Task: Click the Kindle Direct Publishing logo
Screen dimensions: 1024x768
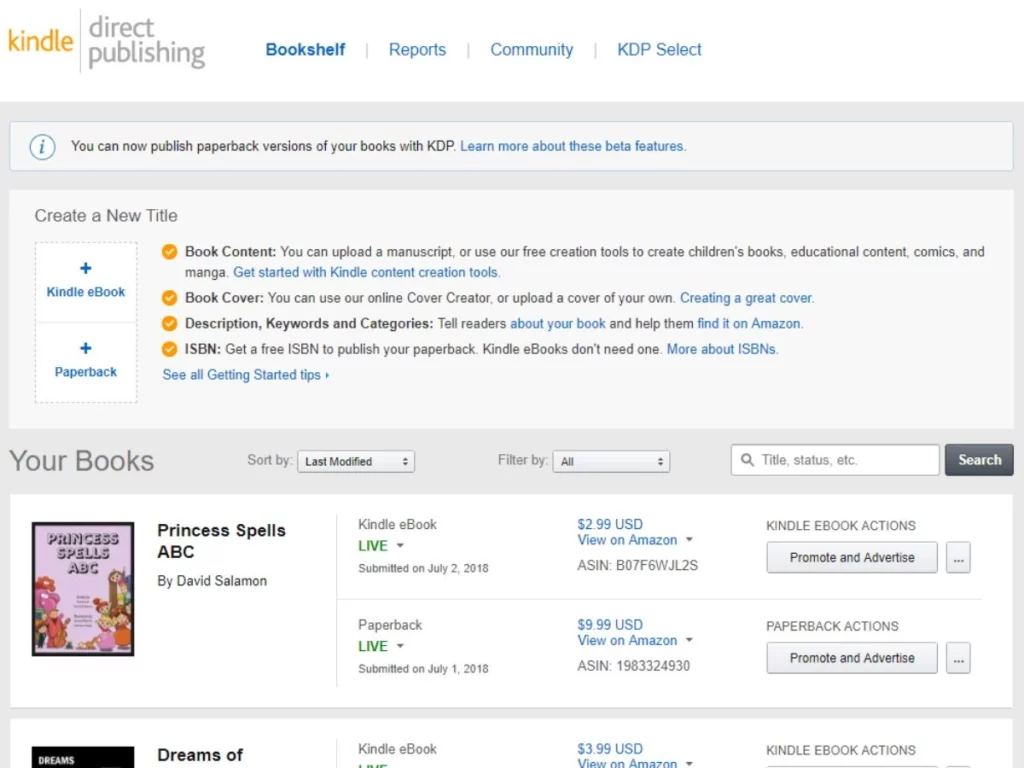Action: (106, 41)
